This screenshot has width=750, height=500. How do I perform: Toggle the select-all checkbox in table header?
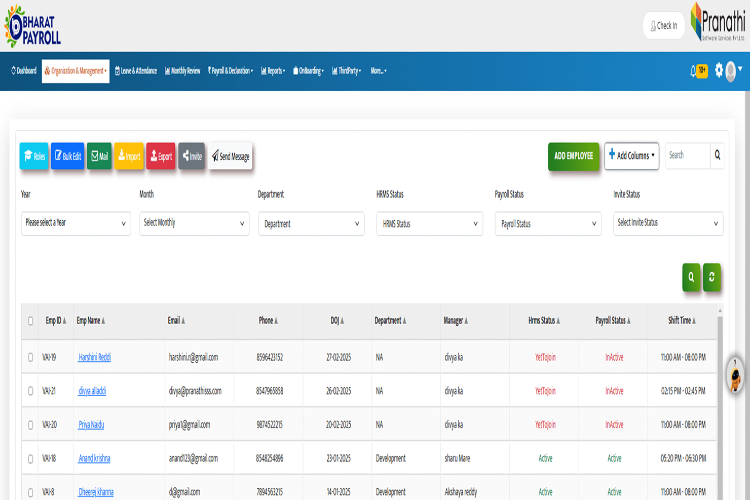click(31, 321)
